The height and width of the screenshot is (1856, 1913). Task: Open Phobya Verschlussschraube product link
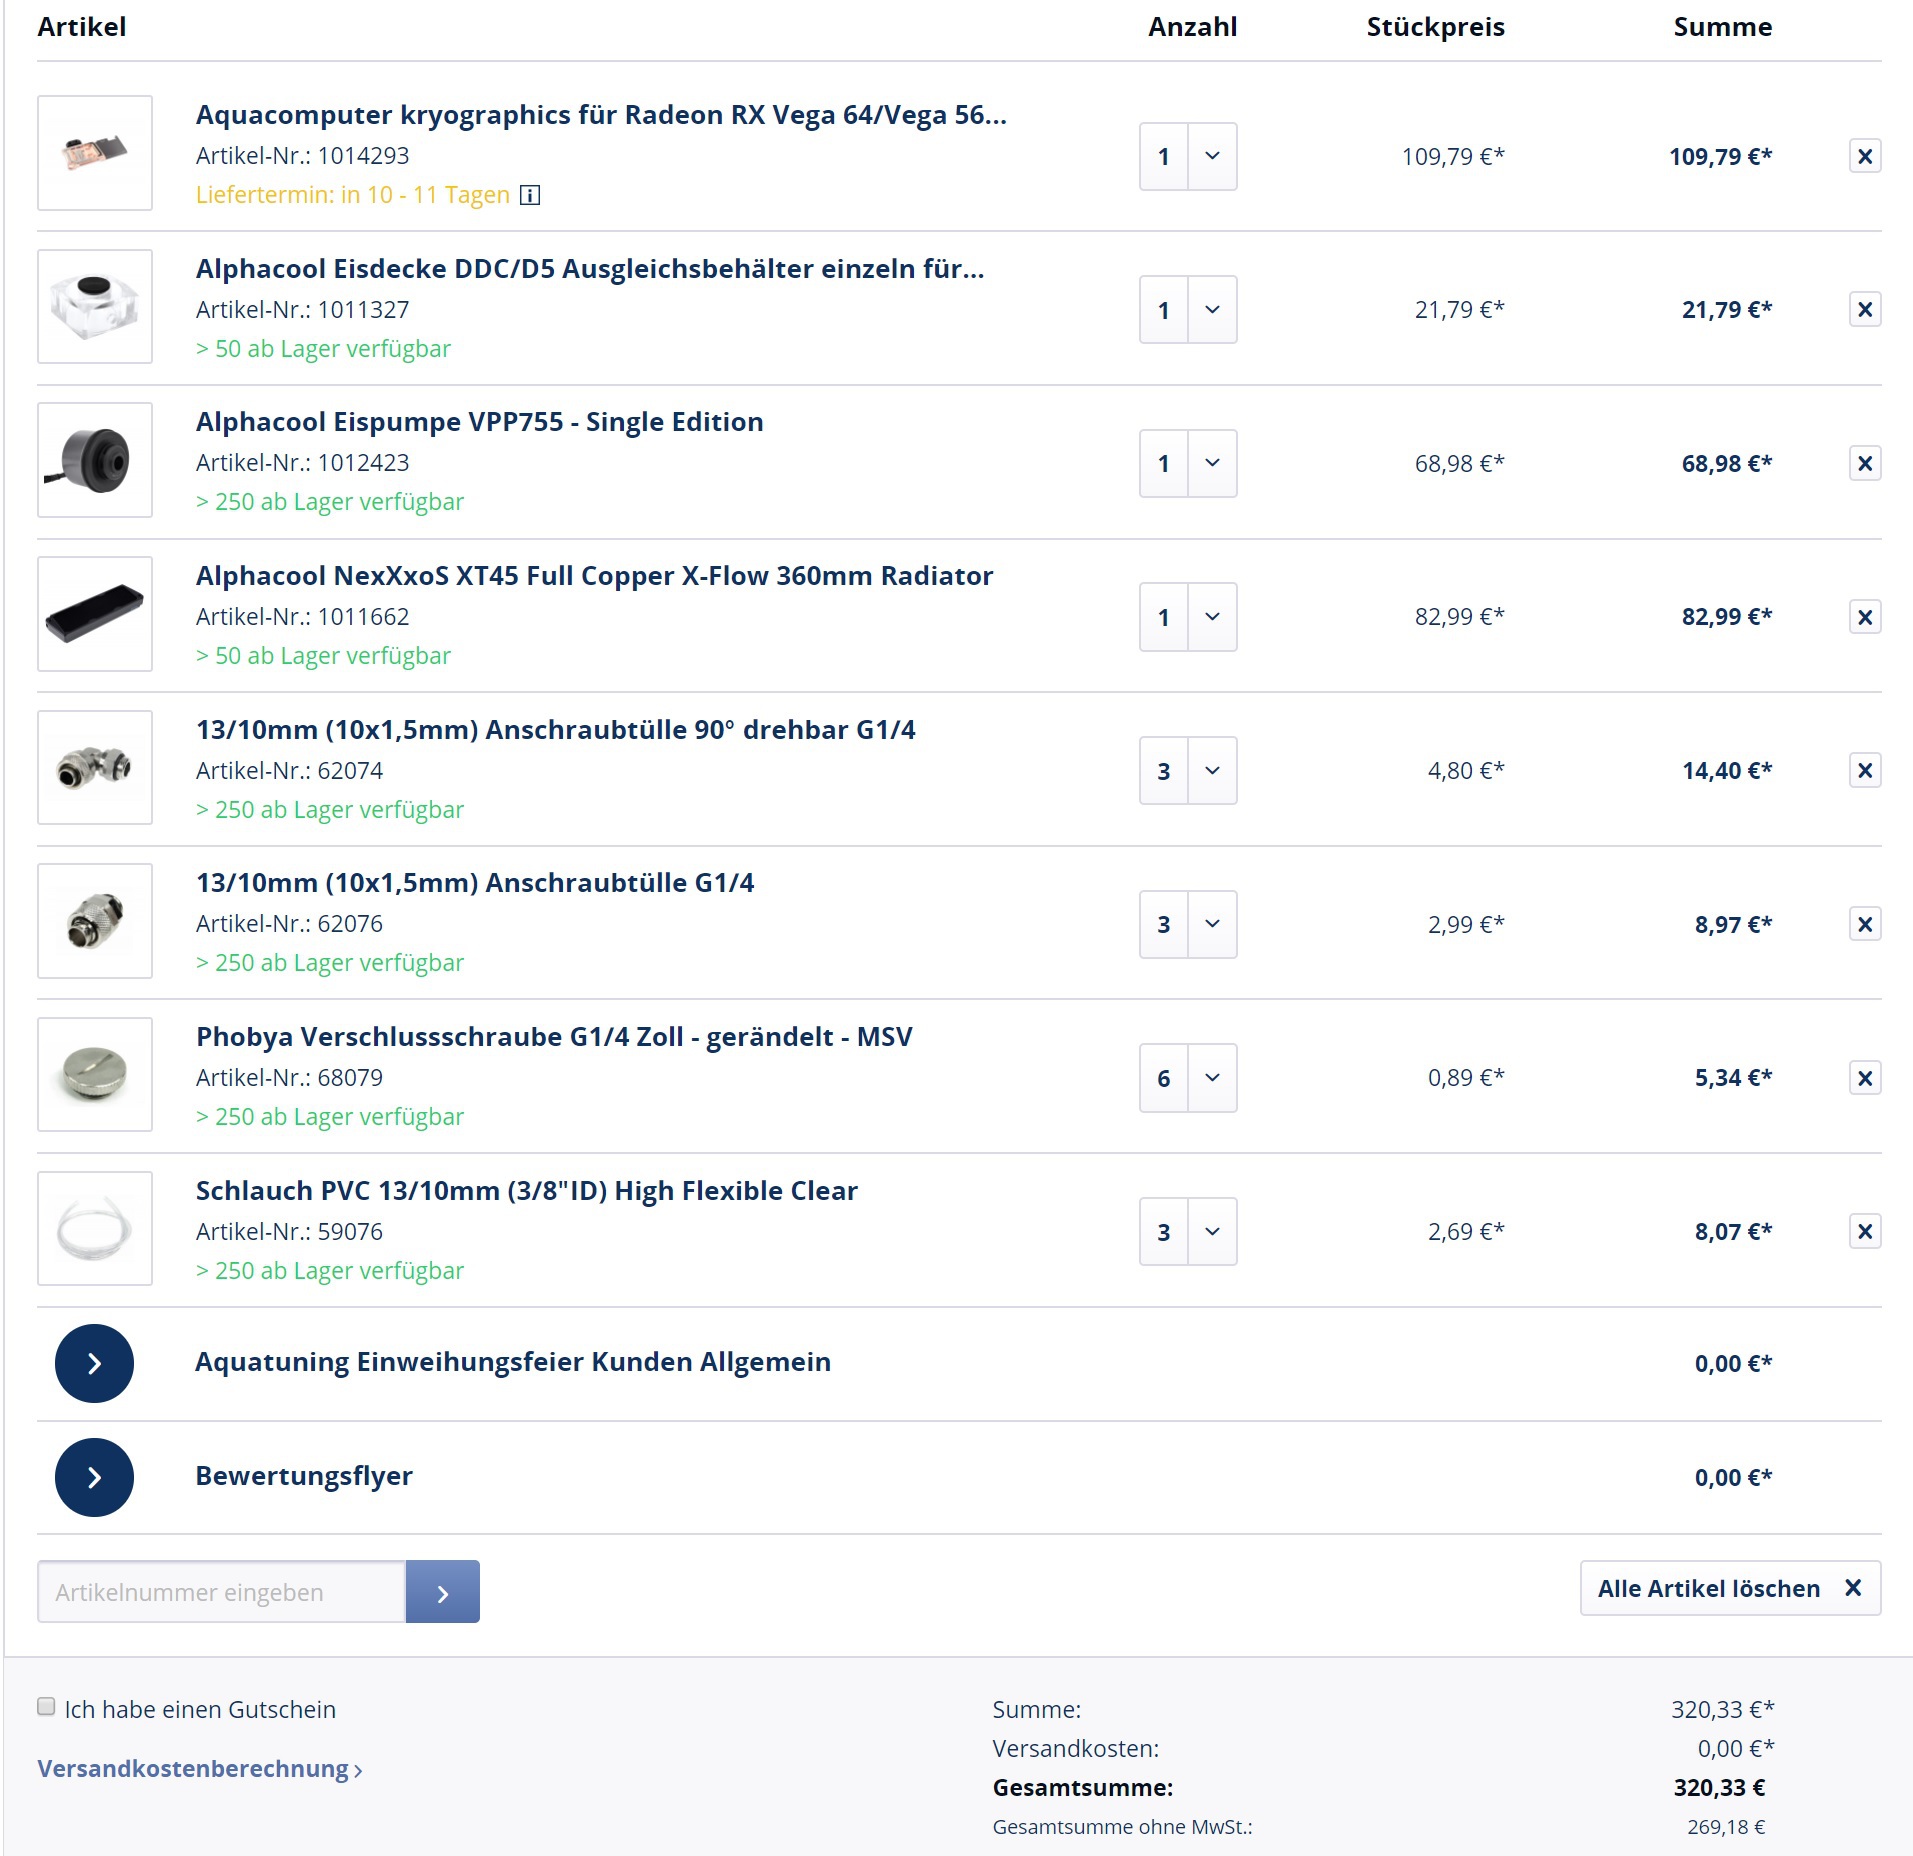click(x=554, y=1037)
